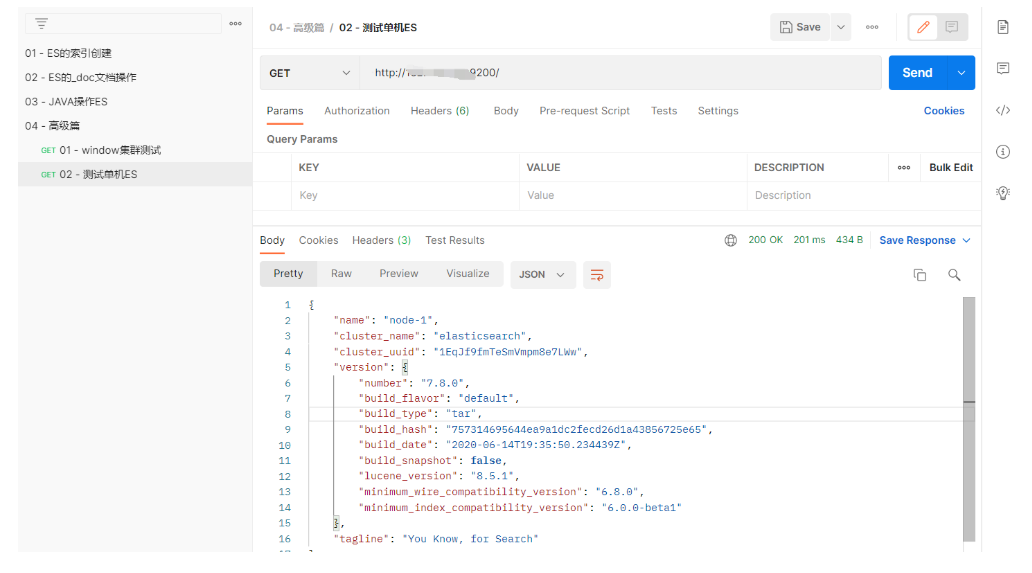Click the copy response icon
This screenshot has height=573, width=1032.
(920, 275)
